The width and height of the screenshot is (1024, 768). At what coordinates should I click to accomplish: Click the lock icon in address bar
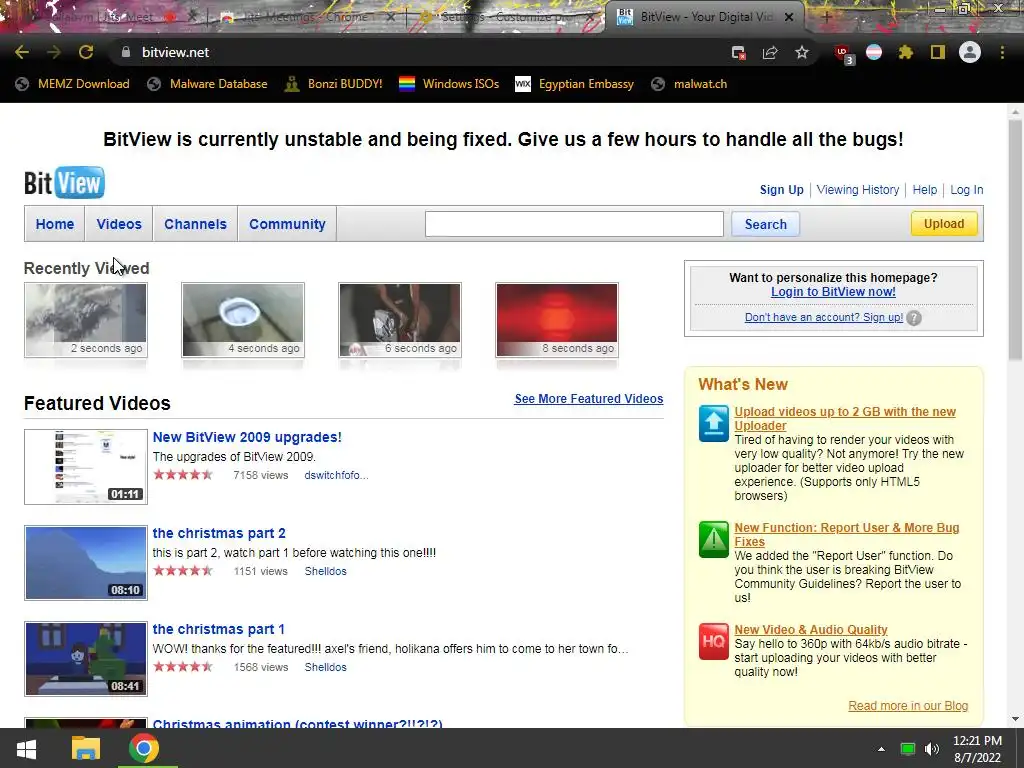tap(126, 52)
